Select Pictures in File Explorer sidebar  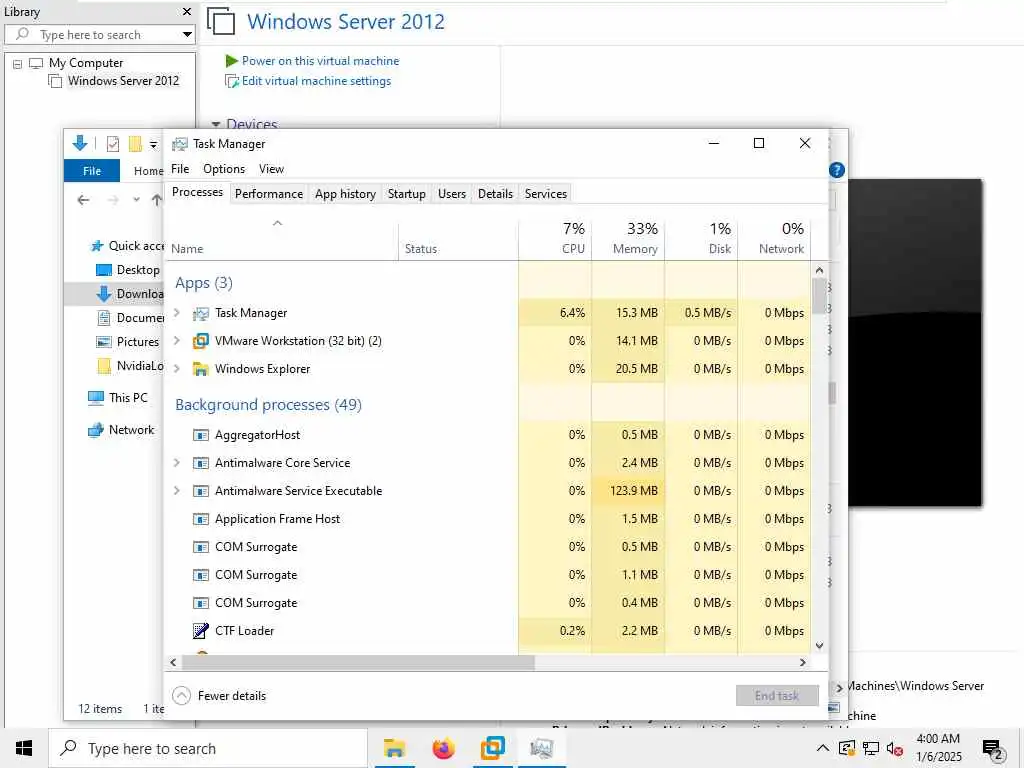[x=128, y=342]
